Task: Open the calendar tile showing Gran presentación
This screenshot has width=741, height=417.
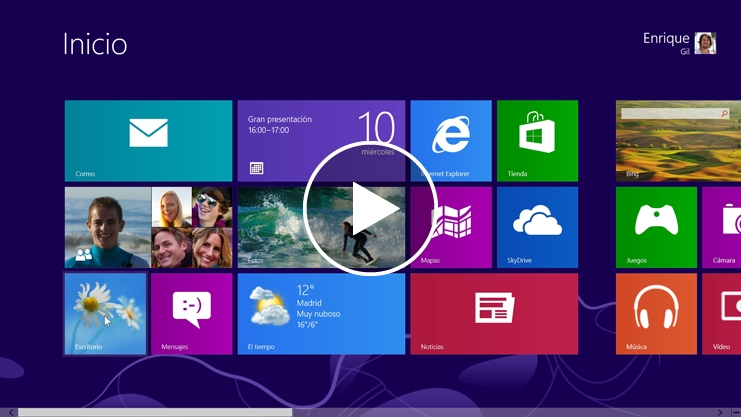Action: click(x=321, y=140)
